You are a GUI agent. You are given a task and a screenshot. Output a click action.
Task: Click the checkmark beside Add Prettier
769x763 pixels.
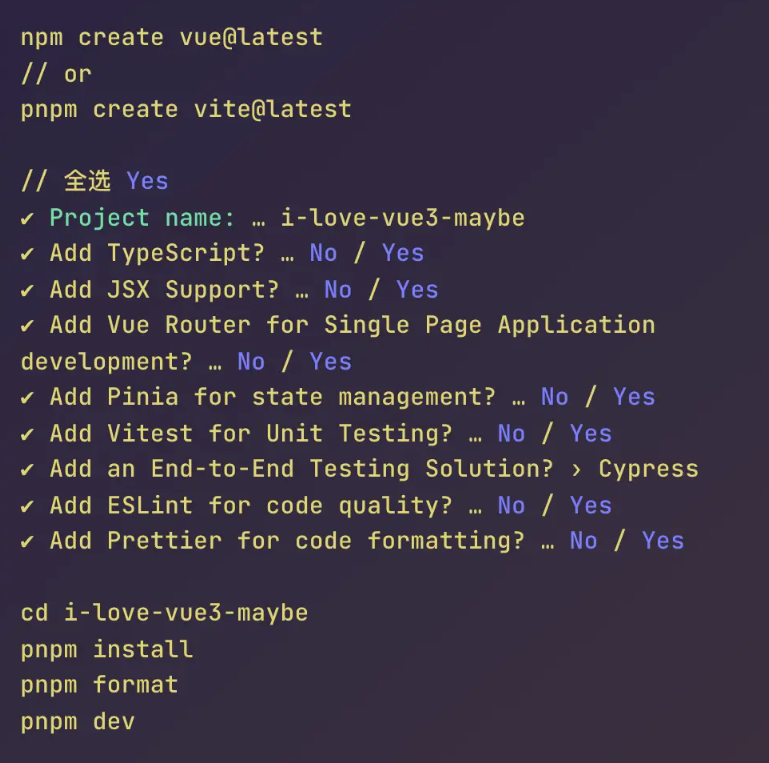tap(27, 542)
